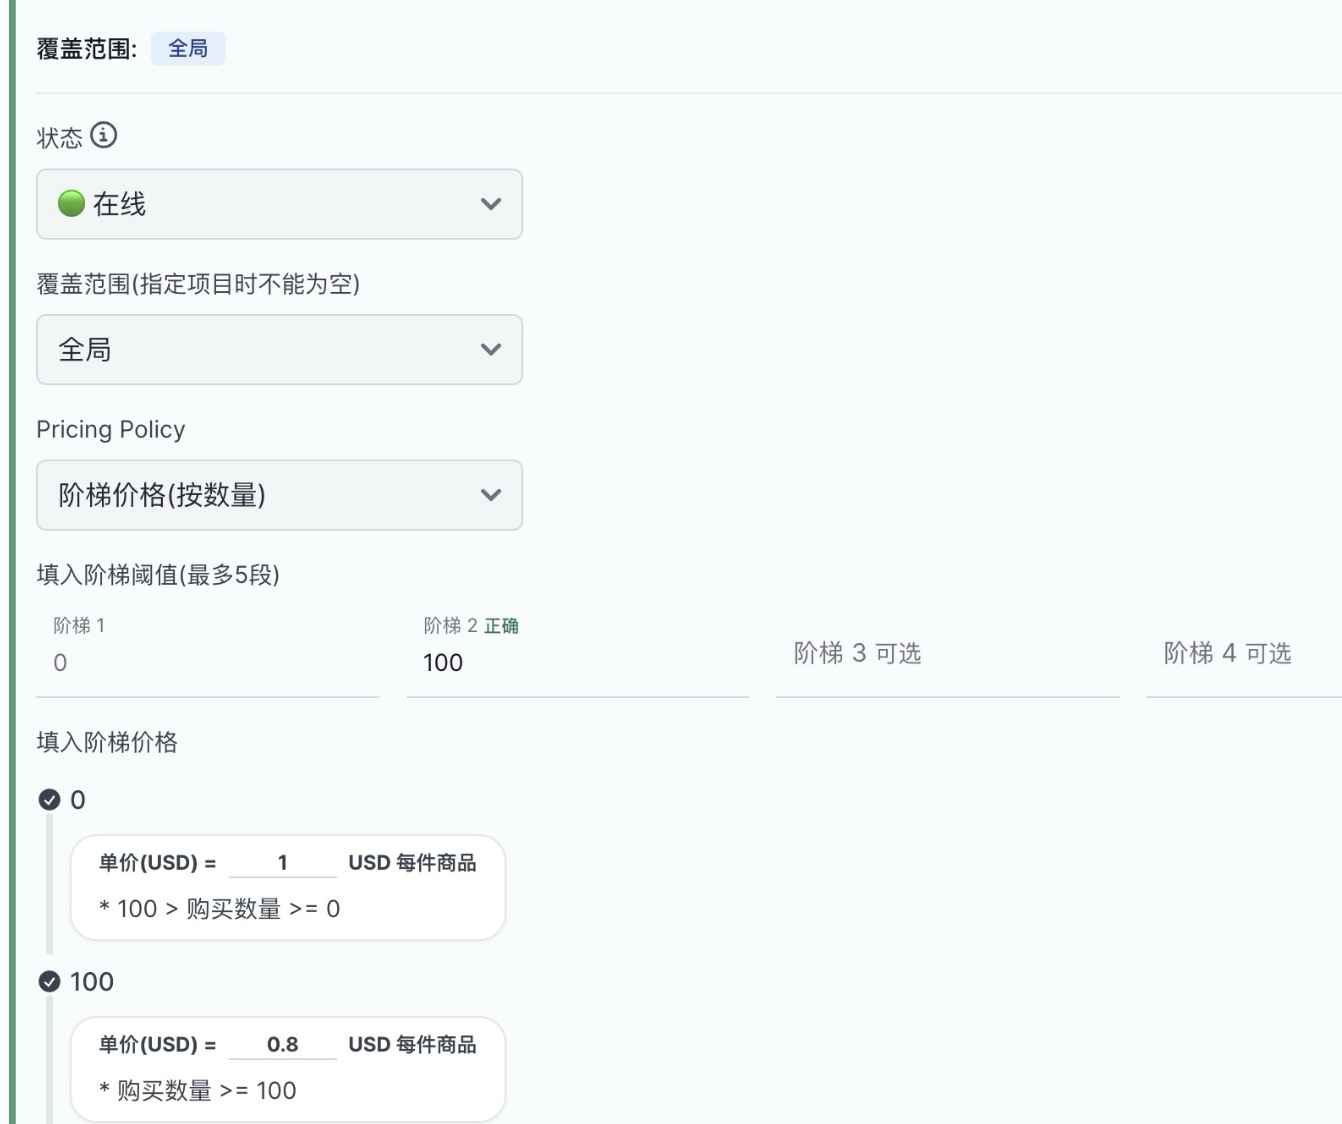Open the Pricing Policy 阶梯价格(按数量) dropdown

(x=279, y=495)
